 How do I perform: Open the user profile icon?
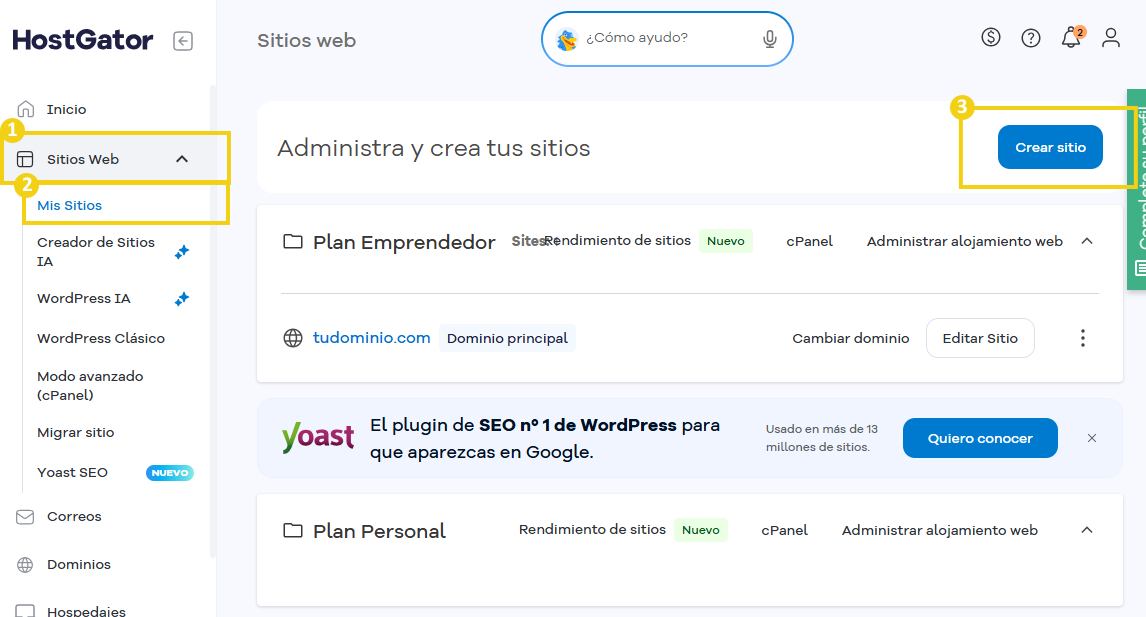(1111, 37)
